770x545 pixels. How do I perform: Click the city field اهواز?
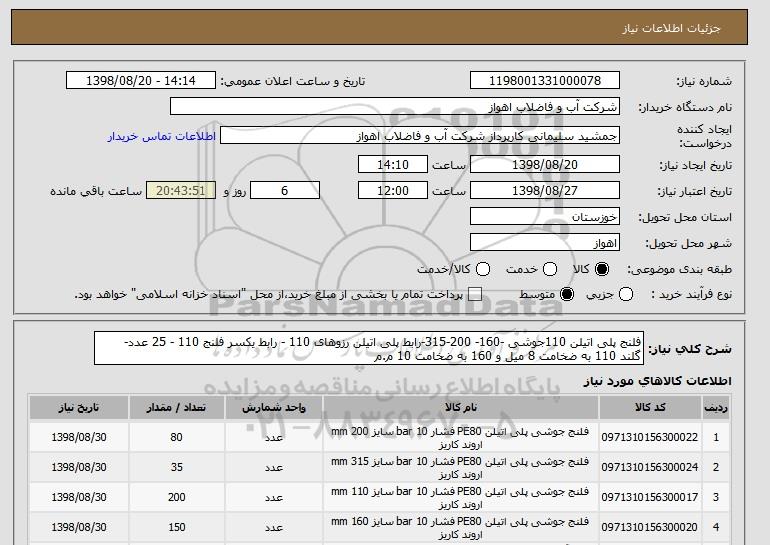pyautogui.click(x=545, y=243)
